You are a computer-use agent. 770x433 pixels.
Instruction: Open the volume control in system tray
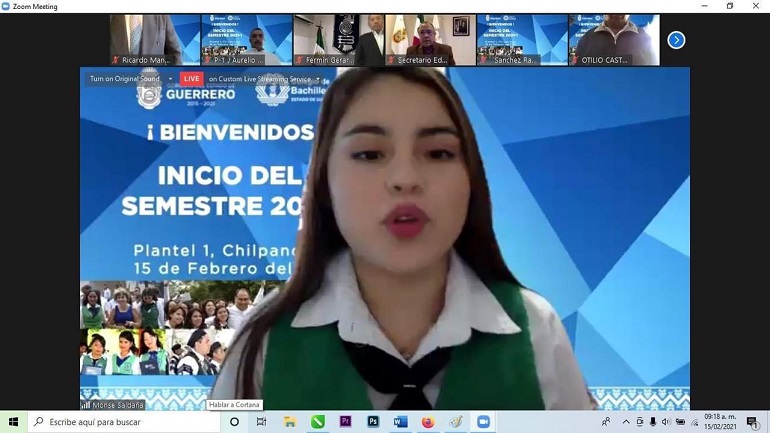(666, 422)
